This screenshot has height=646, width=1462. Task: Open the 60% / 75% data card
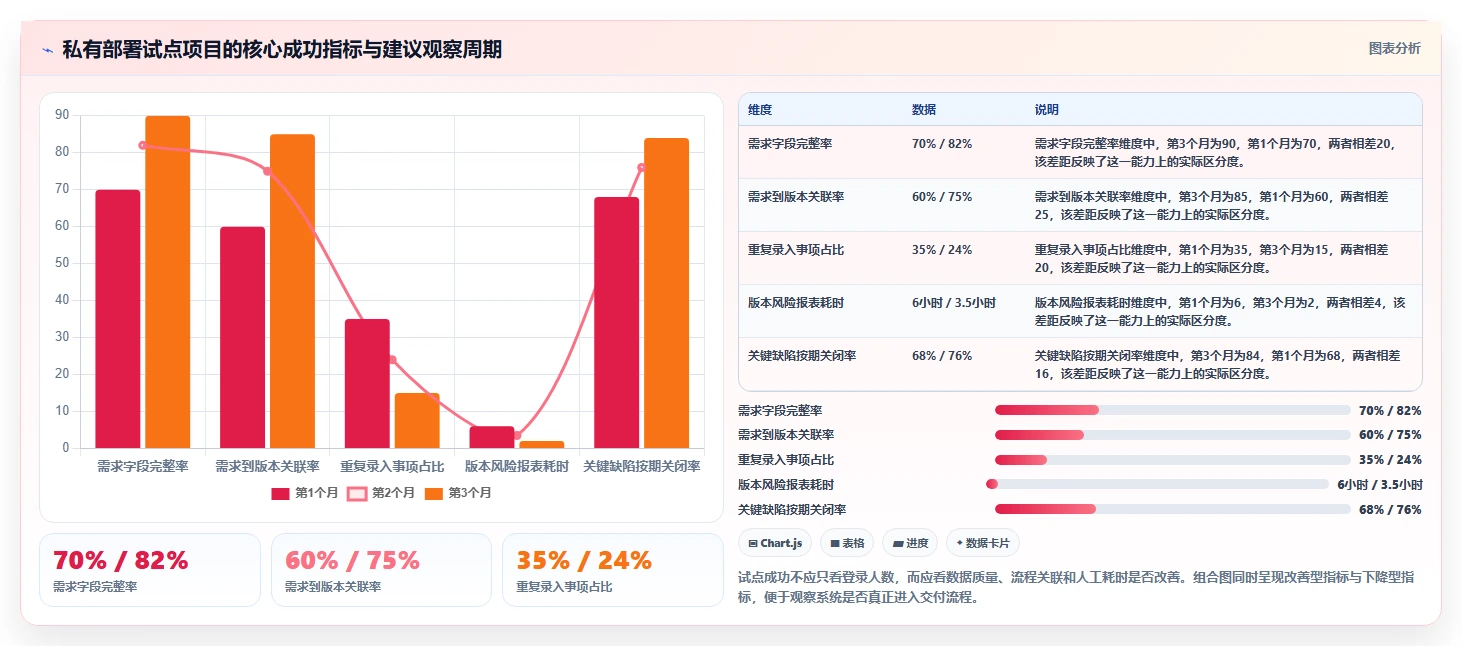[x=381, y=570]
